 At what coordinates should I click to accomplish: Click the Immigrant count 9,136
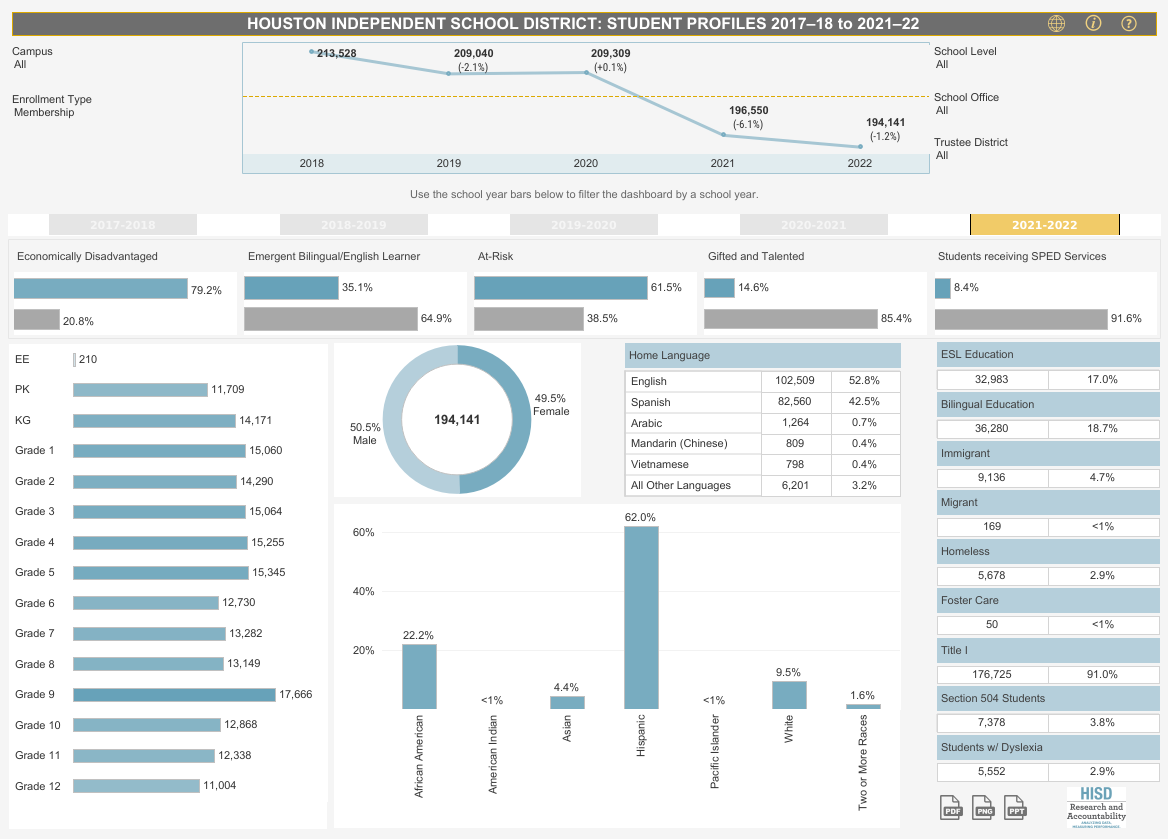[991, 478]
